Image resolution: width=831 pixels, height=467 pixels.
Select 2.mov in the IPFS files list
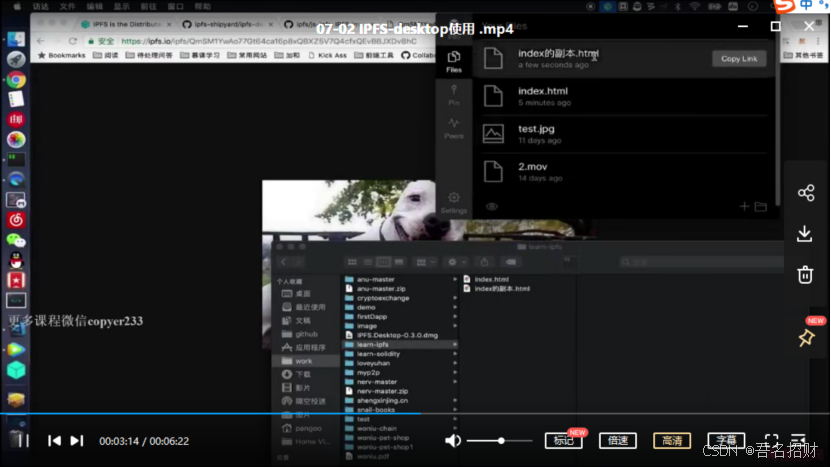(x=624, y=172)
